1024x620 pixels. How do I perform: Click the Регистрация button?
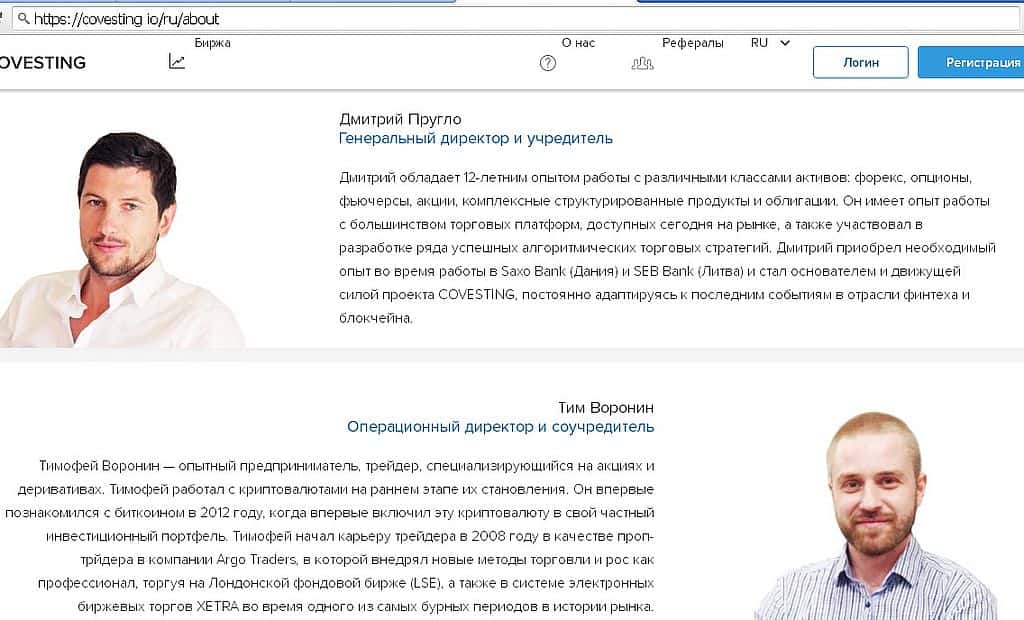point(972,62)
